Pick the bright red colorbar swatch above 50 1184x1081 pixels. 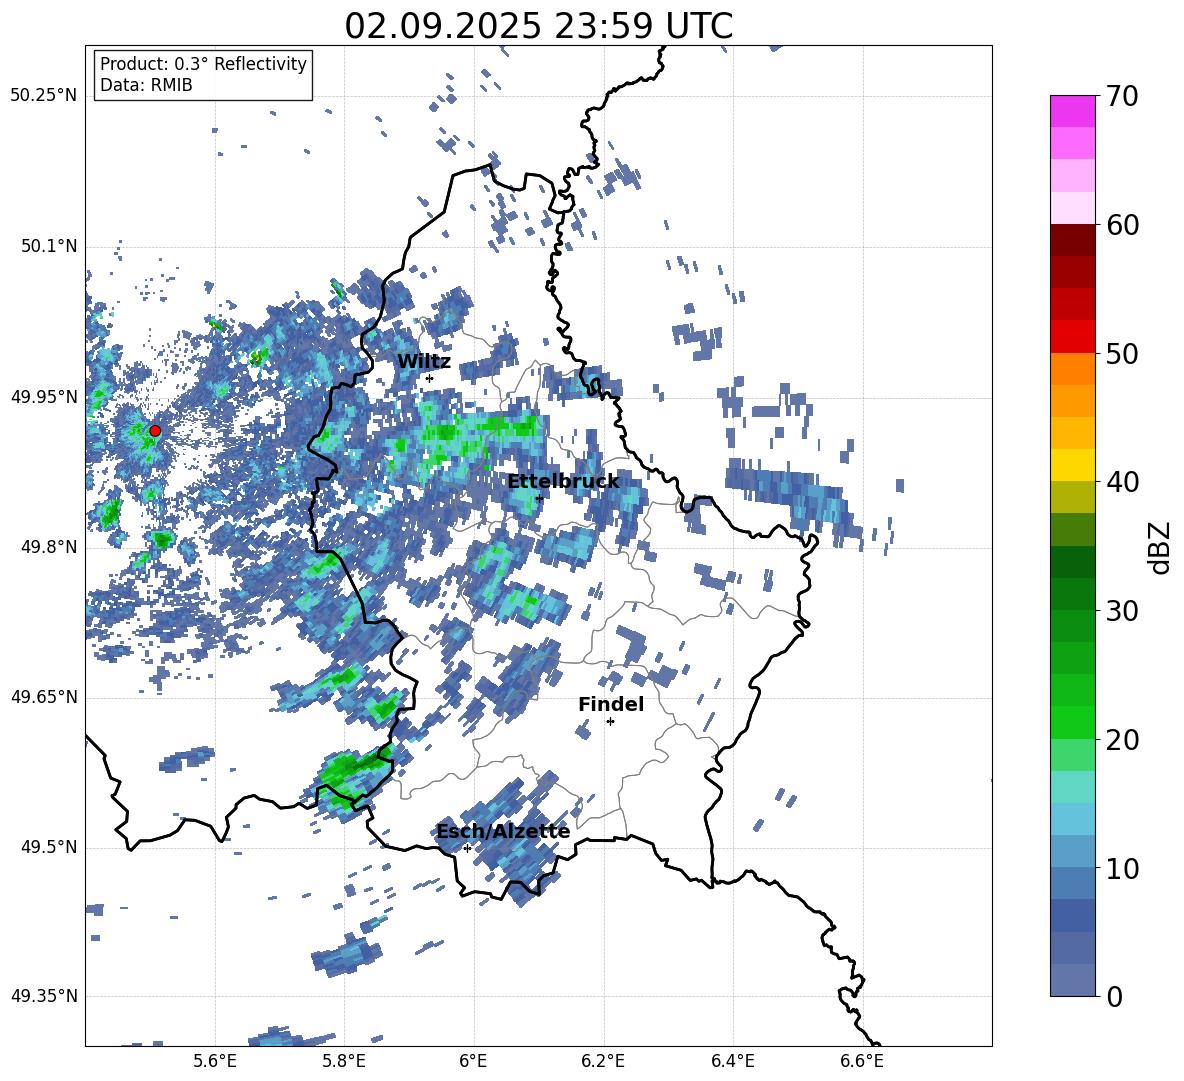(x=1072, y=337)
